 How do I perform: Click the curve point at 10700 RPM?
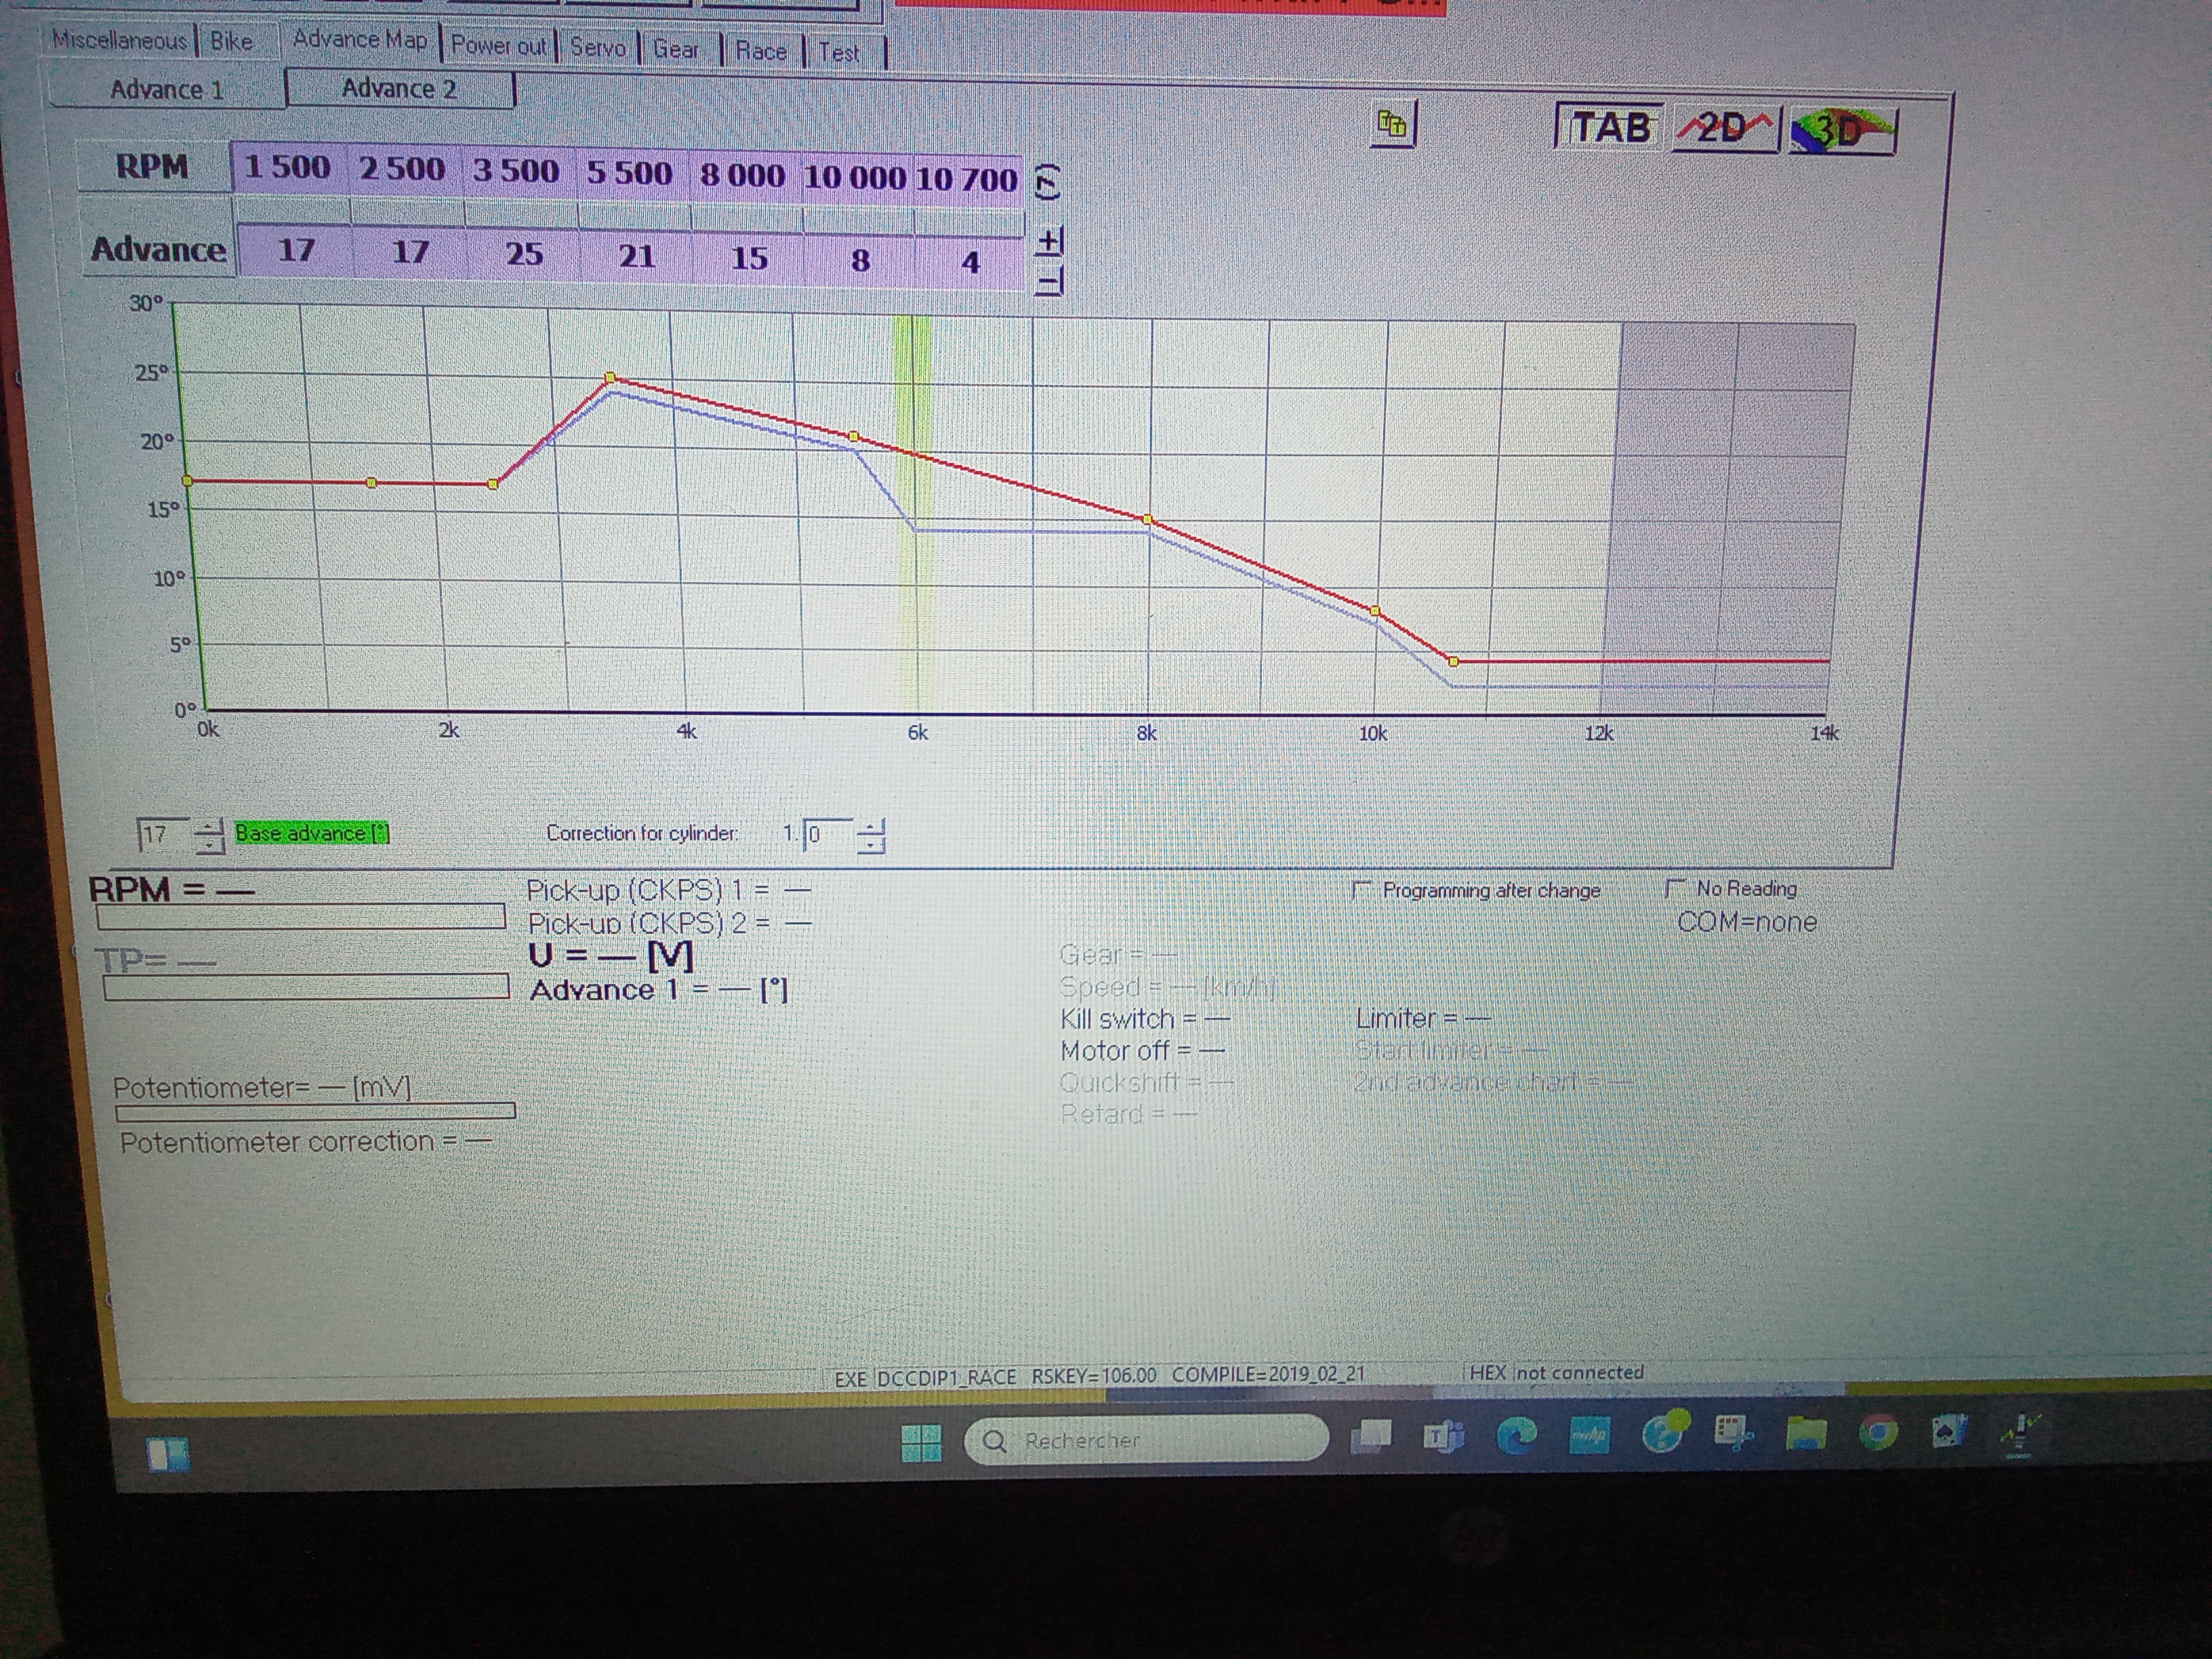click(1453, 661)
